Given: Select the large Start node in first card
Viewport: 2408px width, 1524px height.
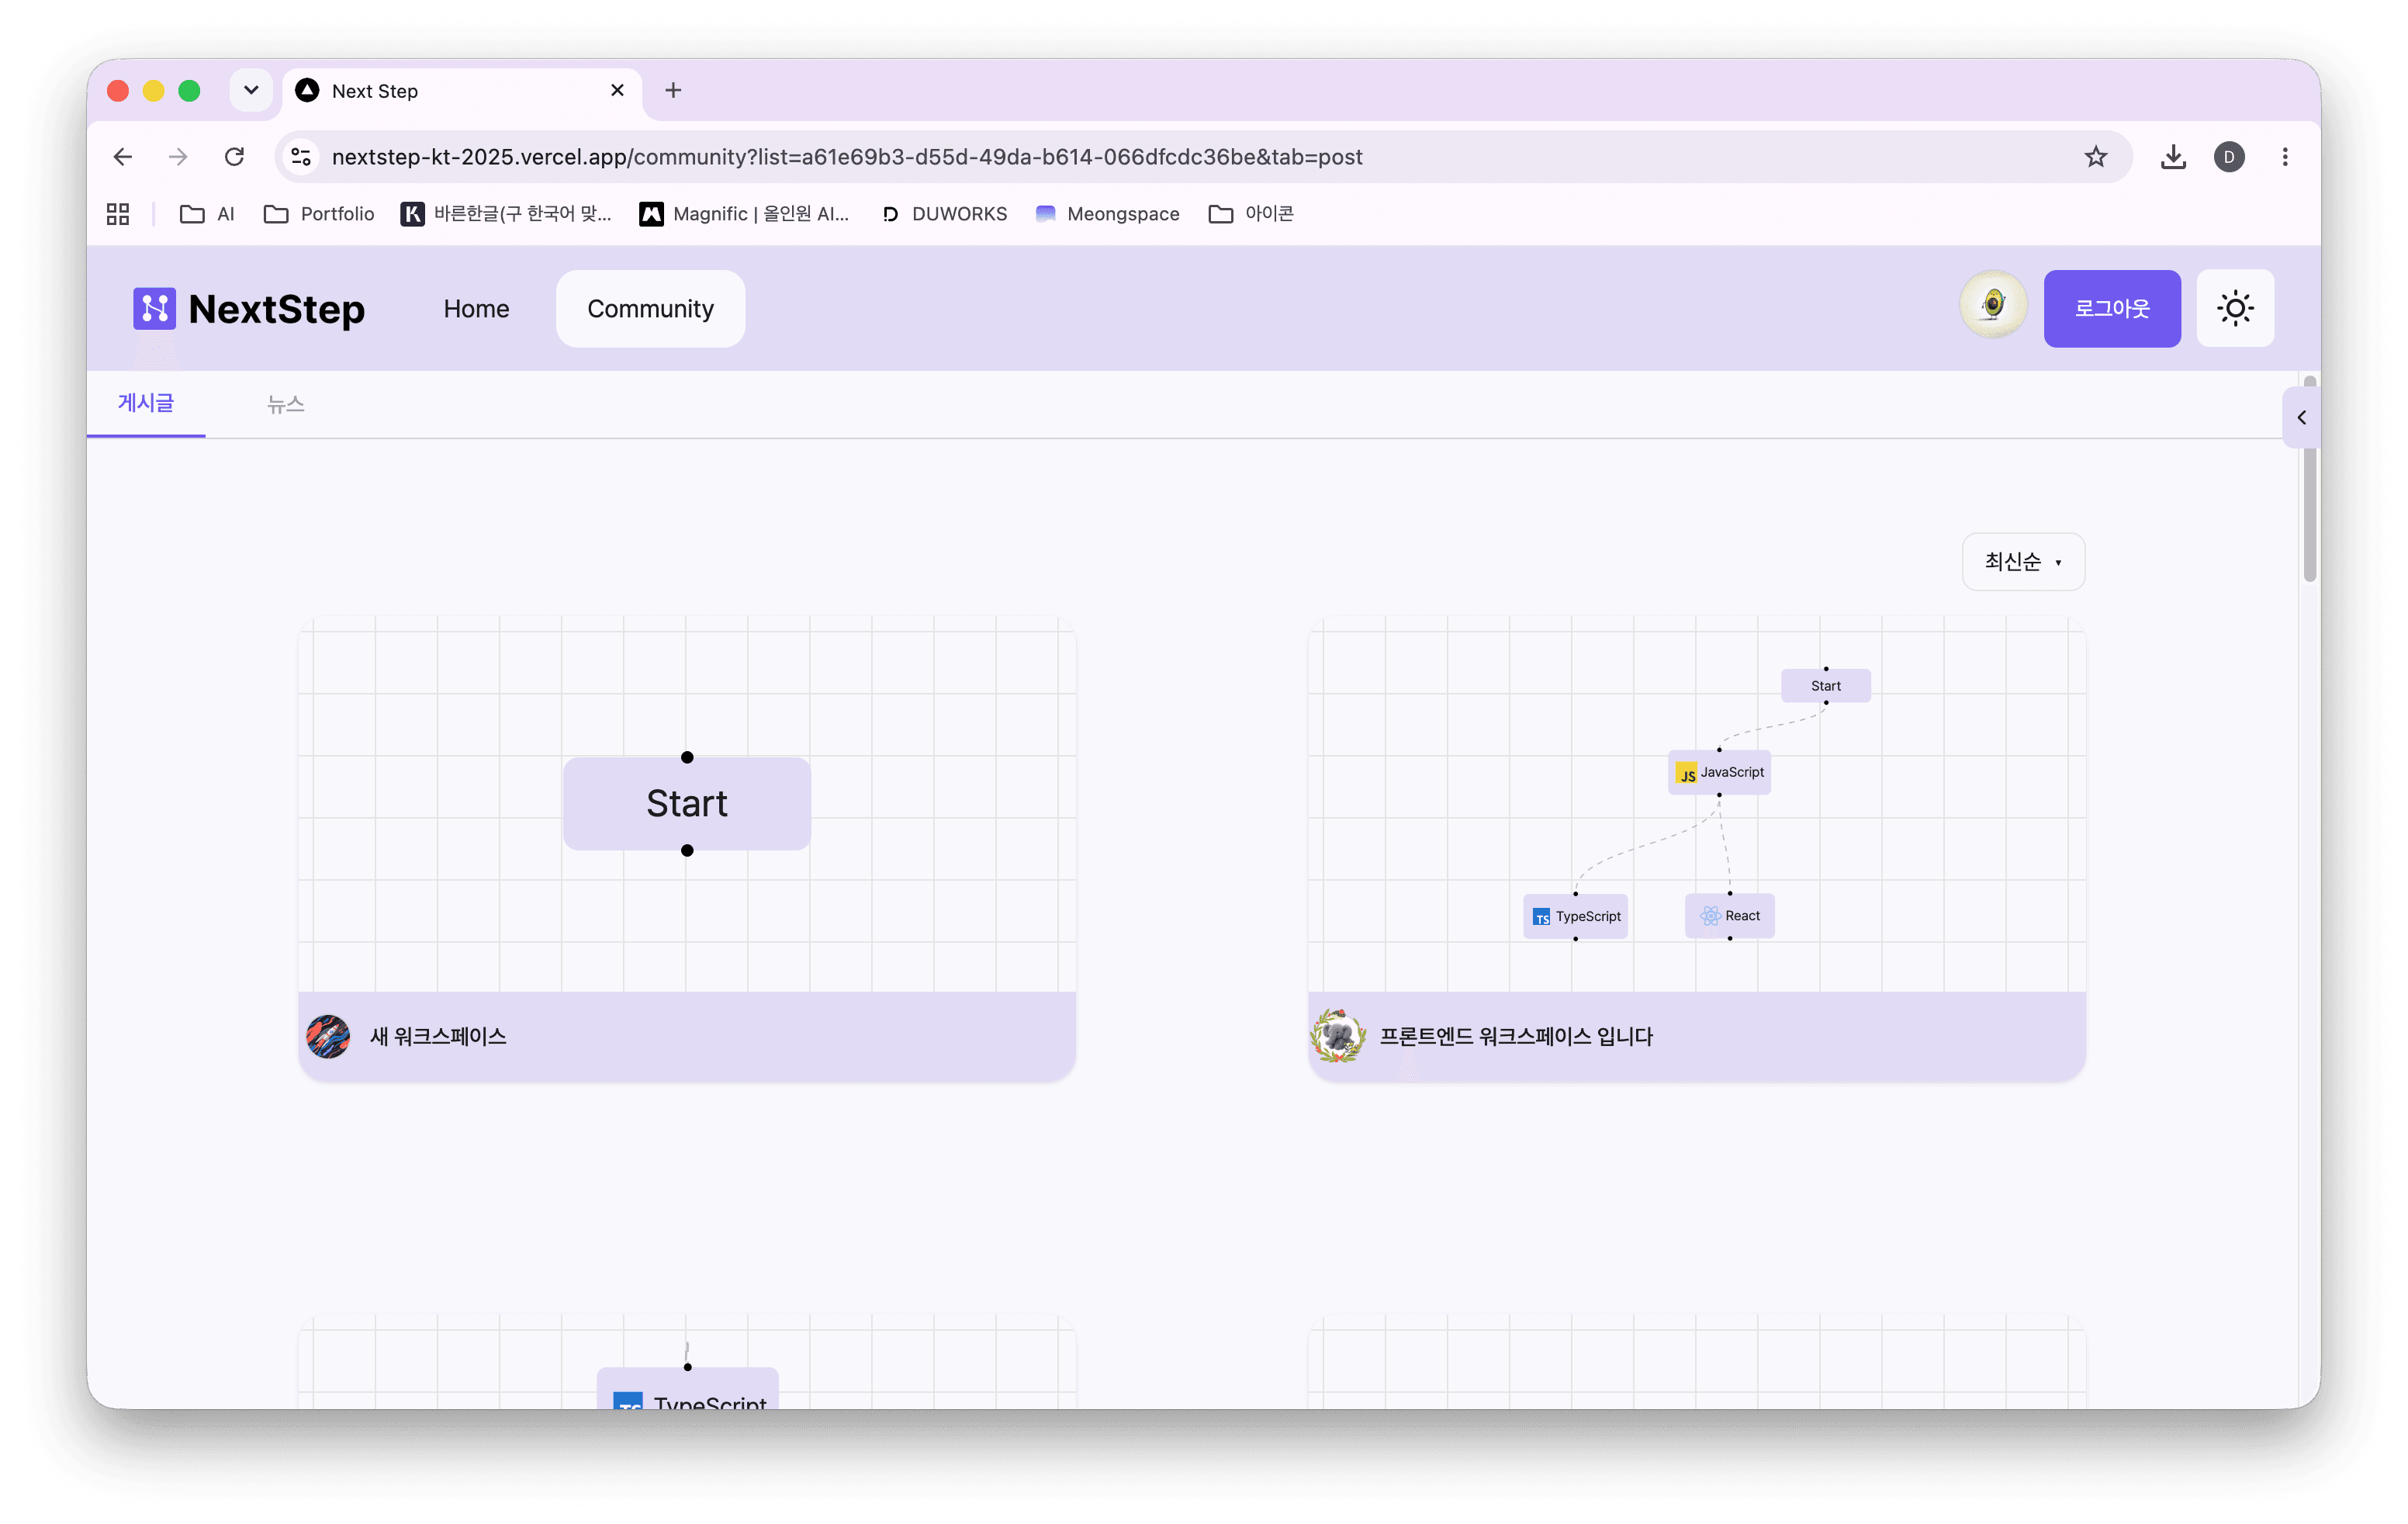Looking at the screenshot, I should [687, 804].
